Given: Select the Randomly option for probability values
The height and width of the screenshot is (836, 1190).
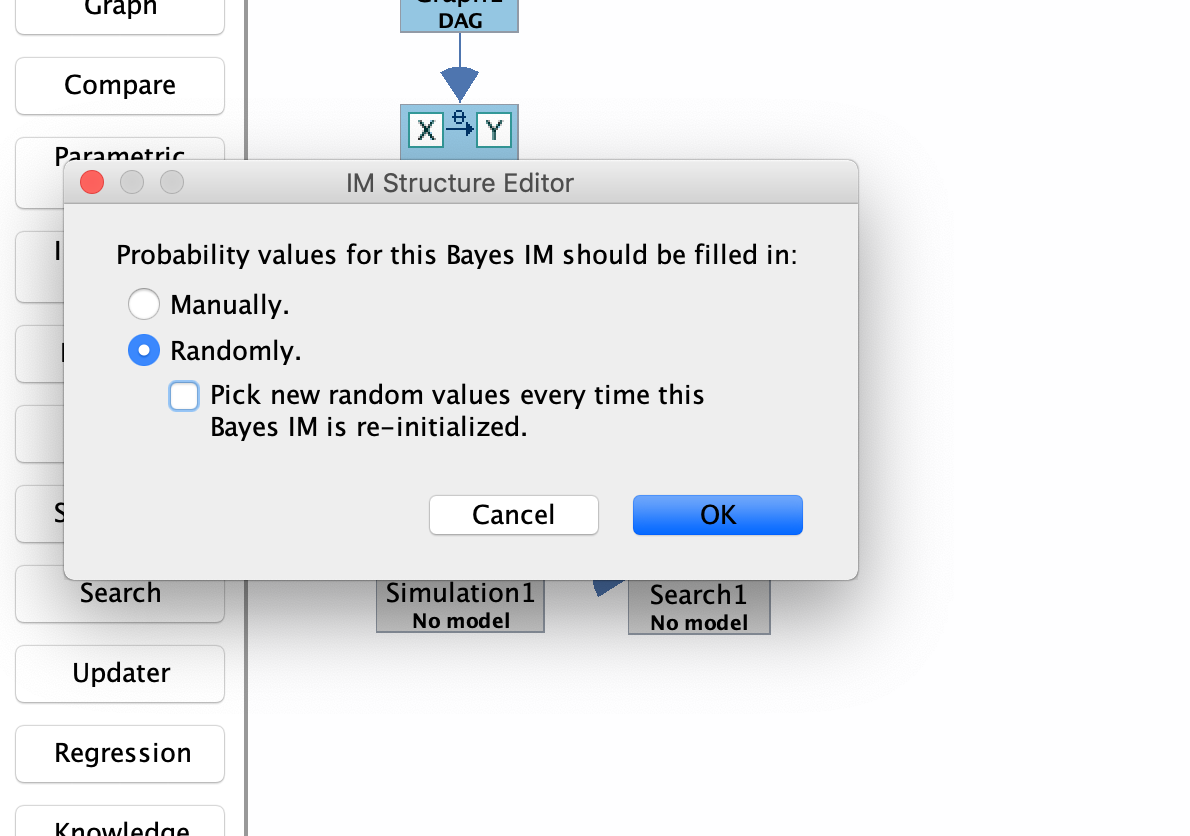Looking at the screenshot, I should (x=143, y=350).
